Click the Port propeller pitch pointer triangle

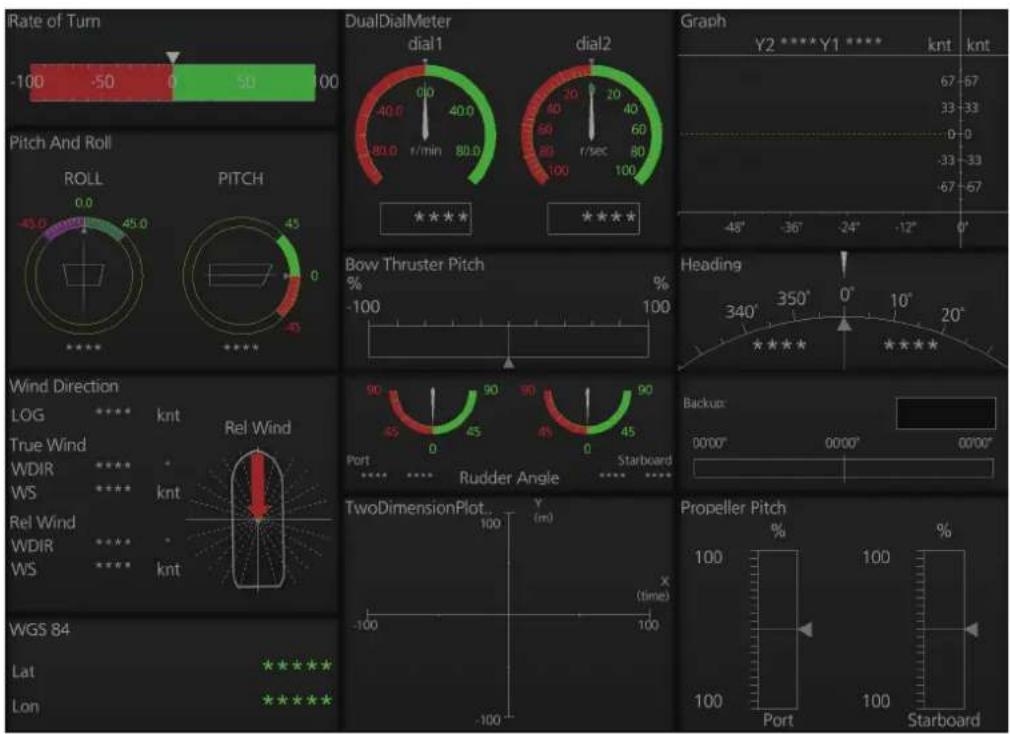pyautogui.click(x=805, y=629)
